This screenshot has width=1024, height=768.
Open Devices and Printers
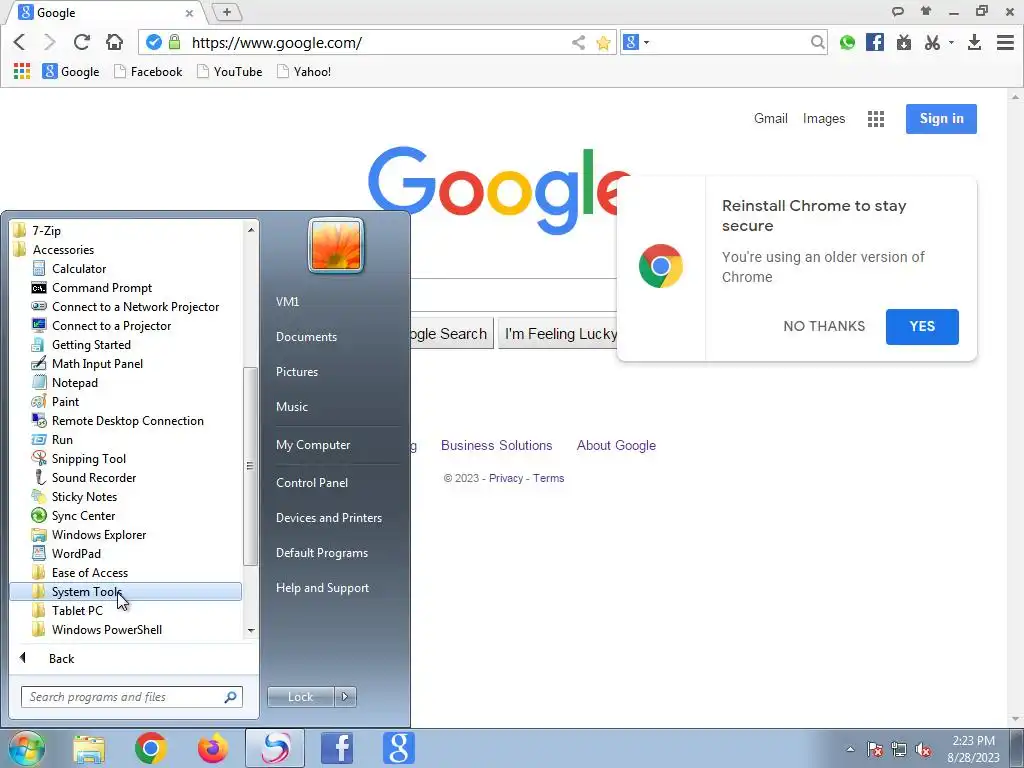coord(328,518)
